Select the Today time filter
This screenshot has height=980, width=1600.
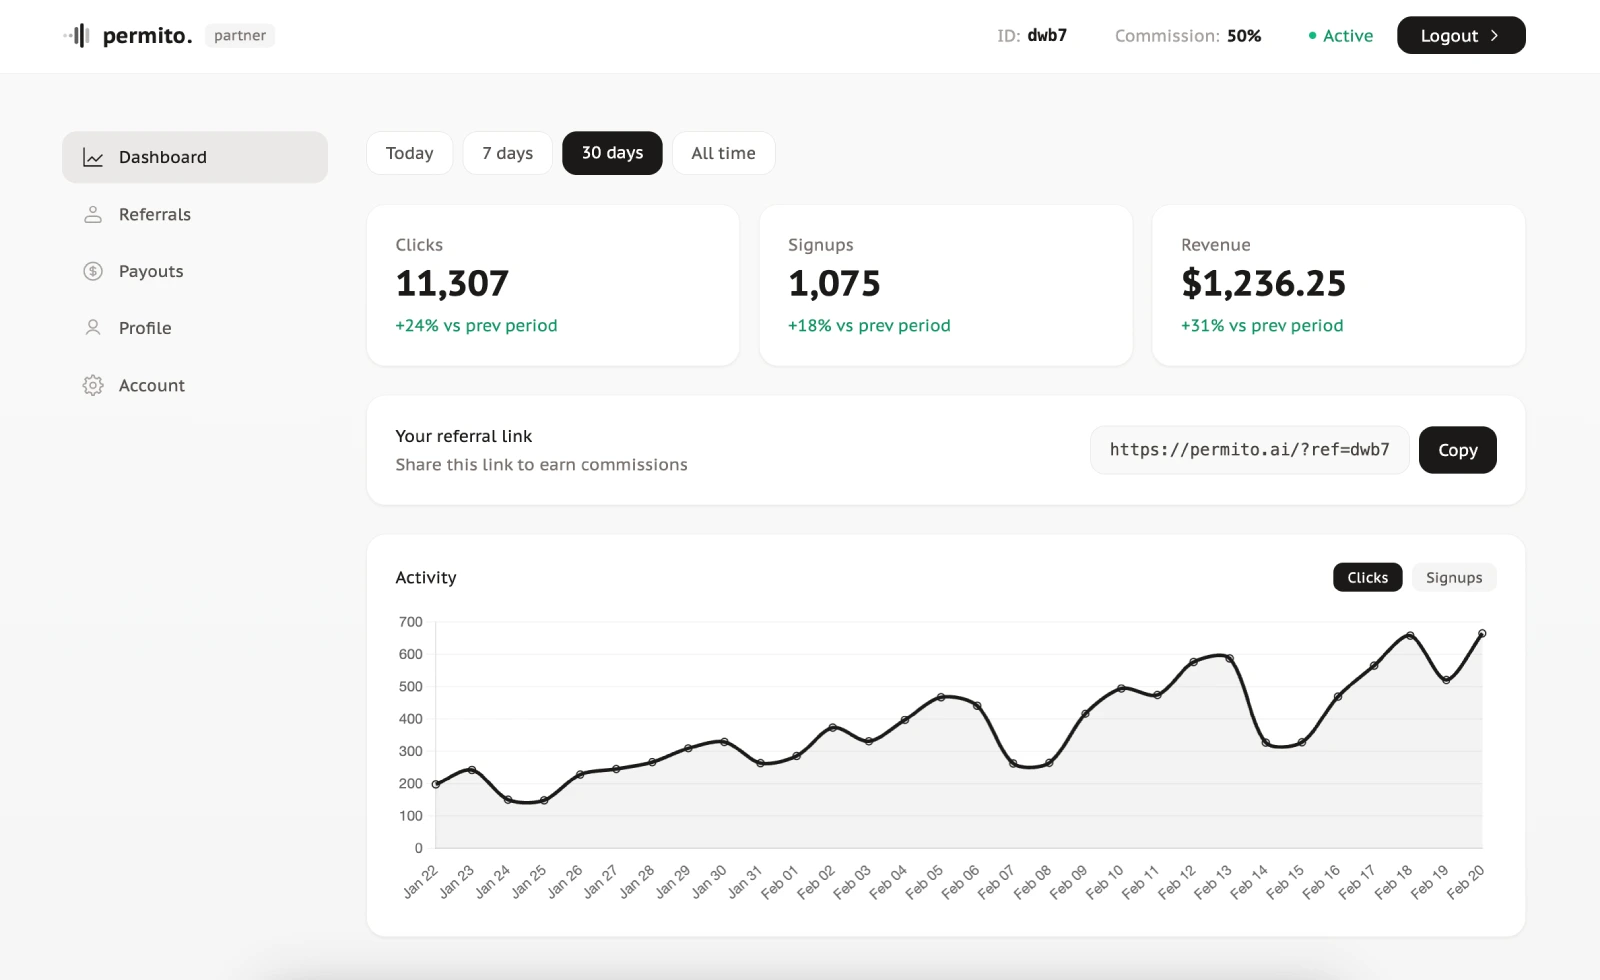[409, 152]
